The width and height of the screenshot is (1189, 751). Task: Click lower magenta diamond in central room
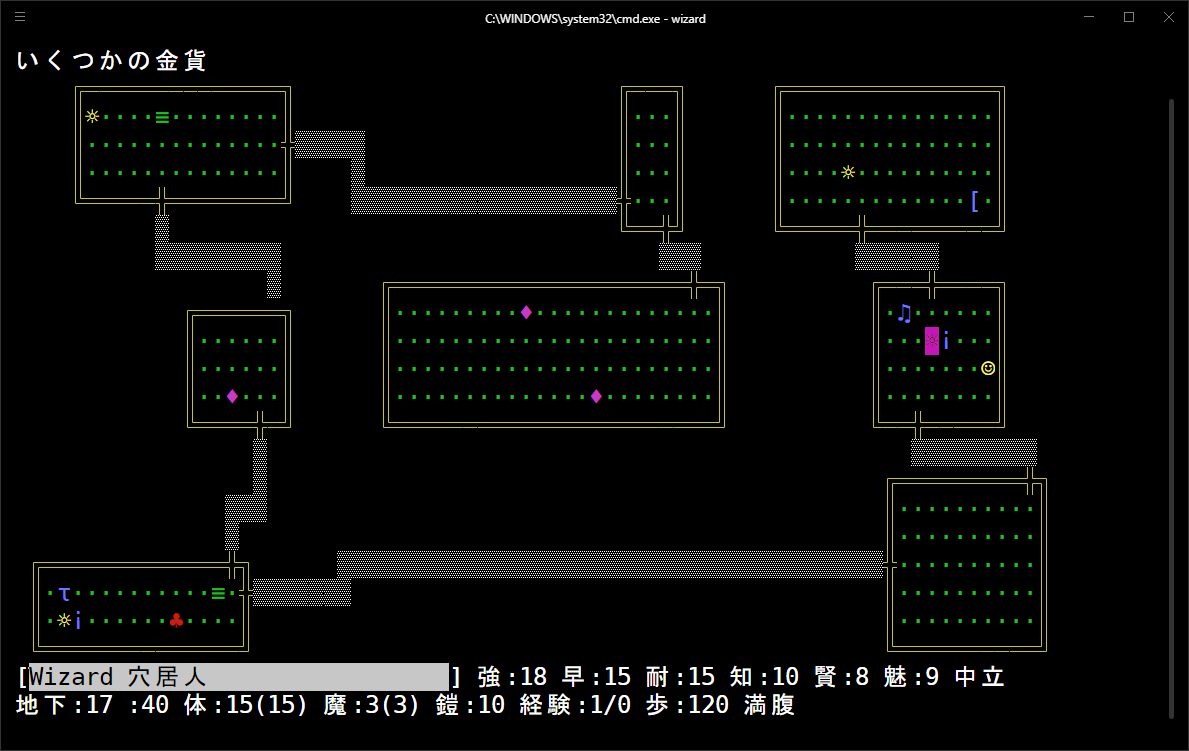click(x=596, y=396)
